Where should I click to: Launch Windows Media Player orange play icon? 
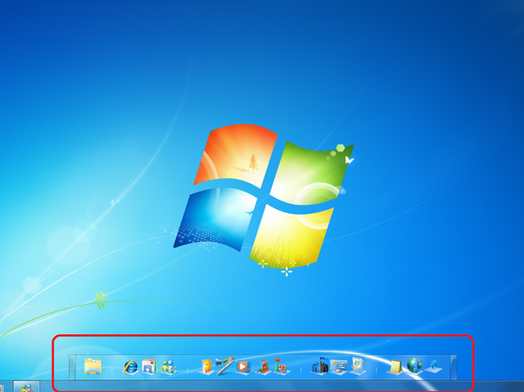click(x=243, y=367)
